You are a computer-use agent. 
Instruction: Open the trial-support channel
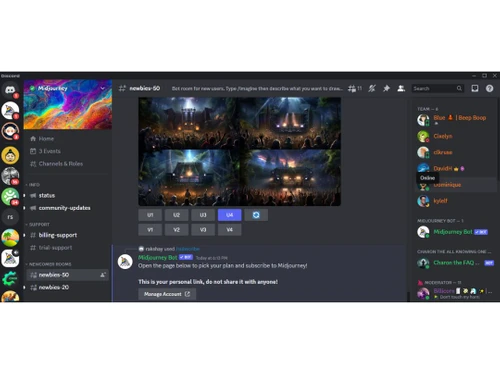(x=68, y=248)
